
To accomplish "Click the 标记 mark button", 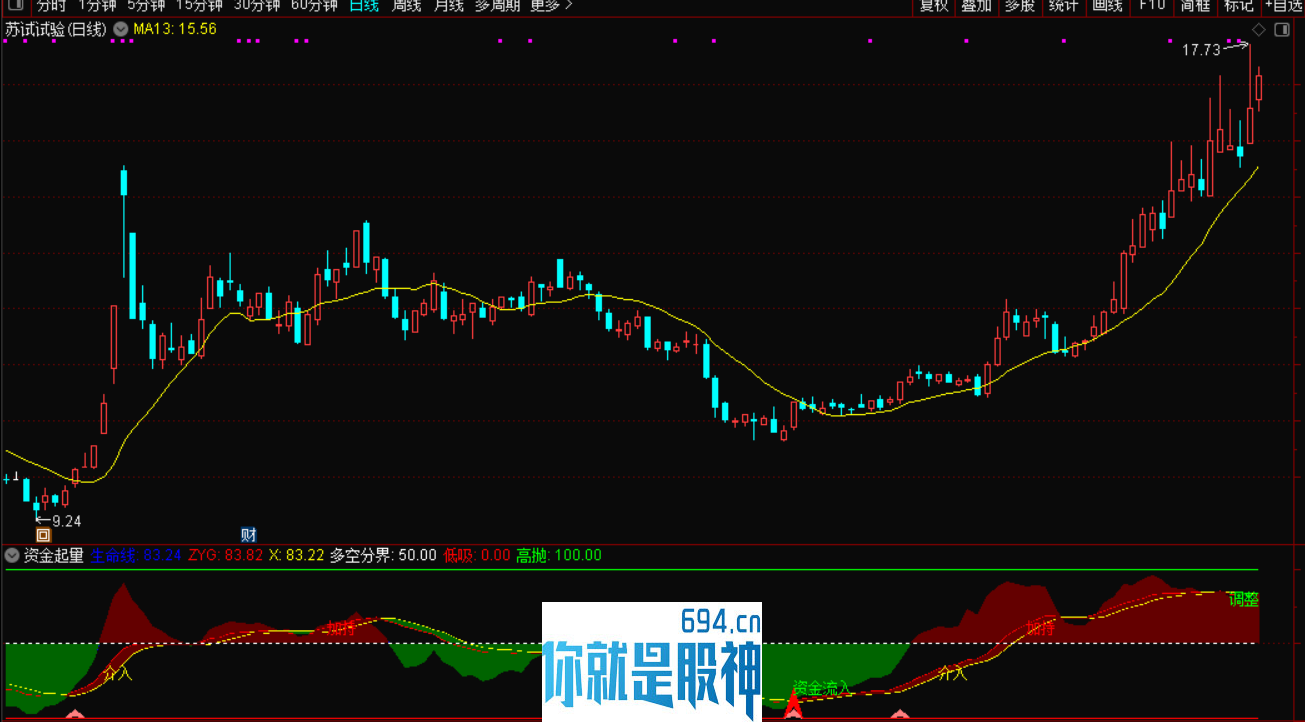I will (x=1238, y=5).
